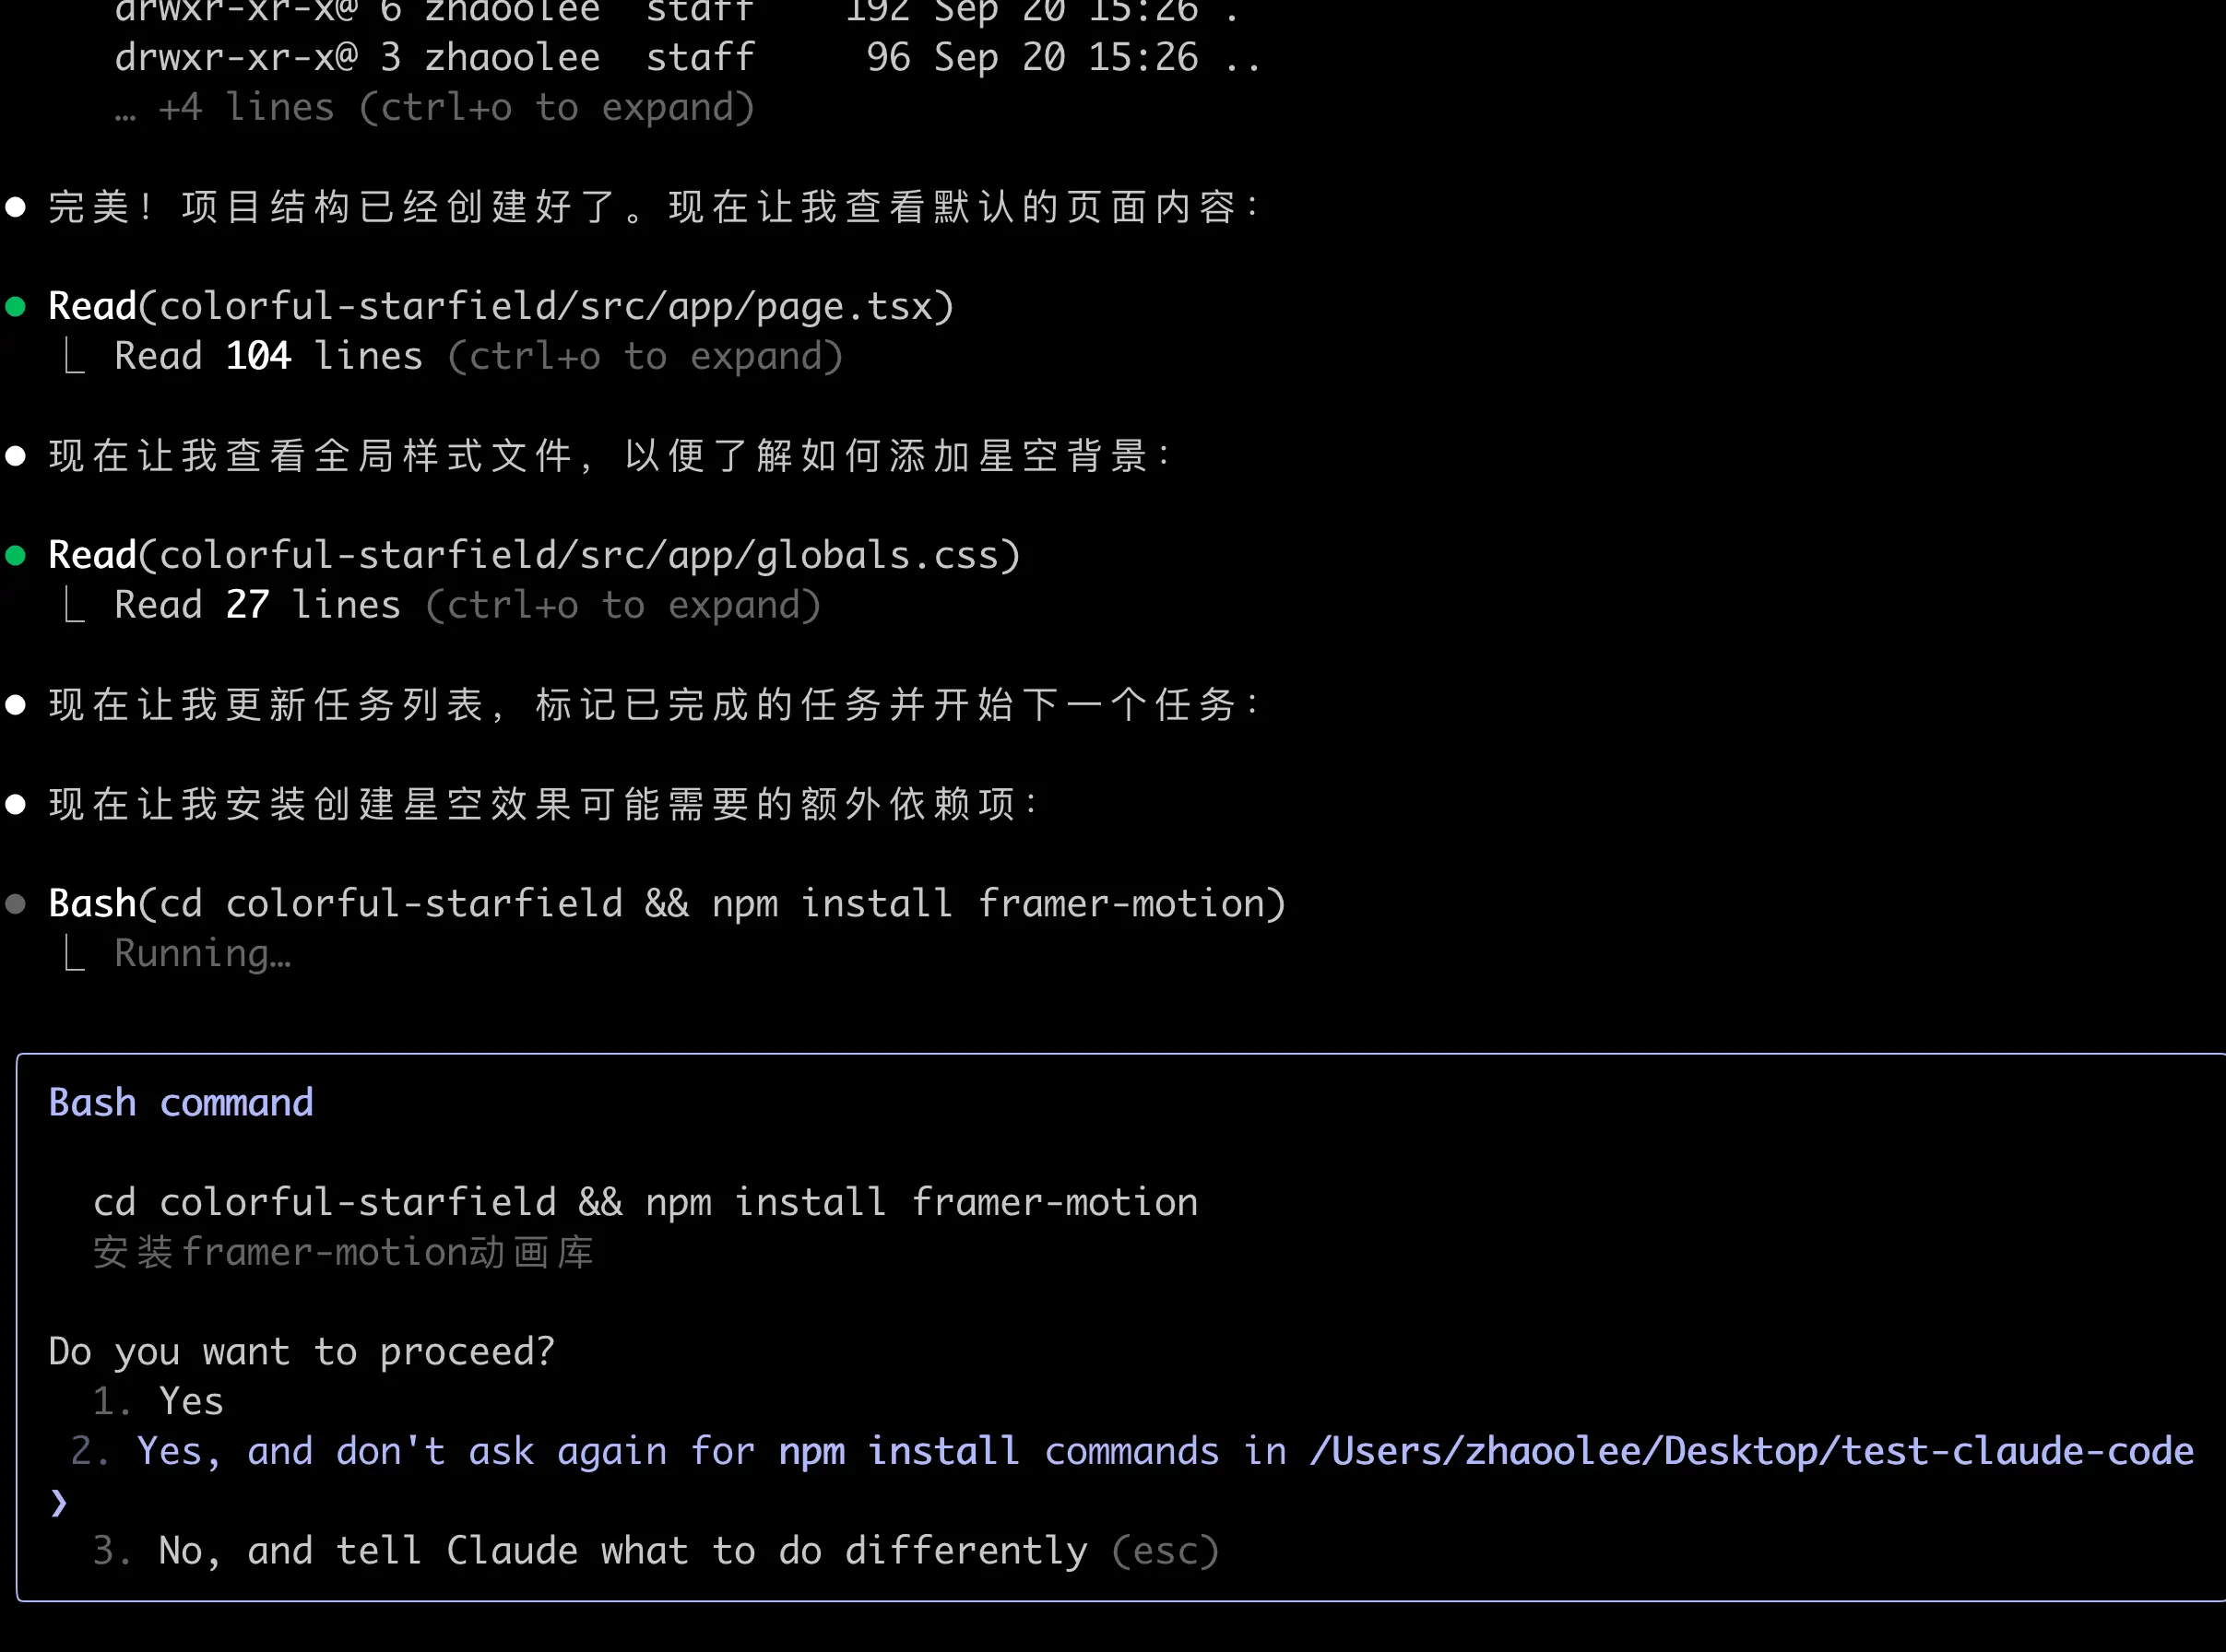Screen dimensions: 2226x1652
Task: Click Bash(cd colorful-starfield && npm install) line
Action: pos(666,904)
